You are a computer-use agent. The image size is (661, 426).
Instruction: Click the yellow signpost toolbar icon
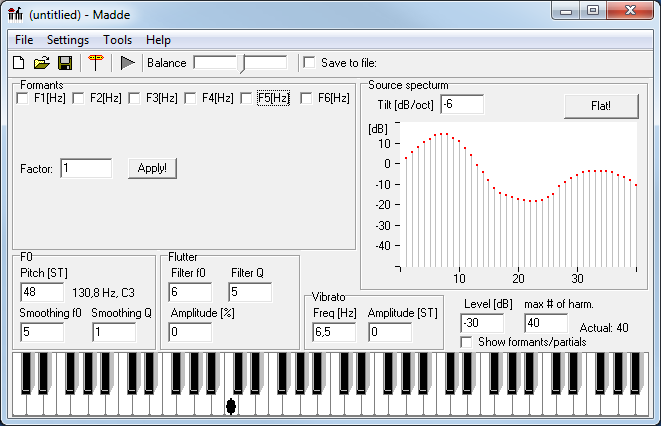(96, 63)
